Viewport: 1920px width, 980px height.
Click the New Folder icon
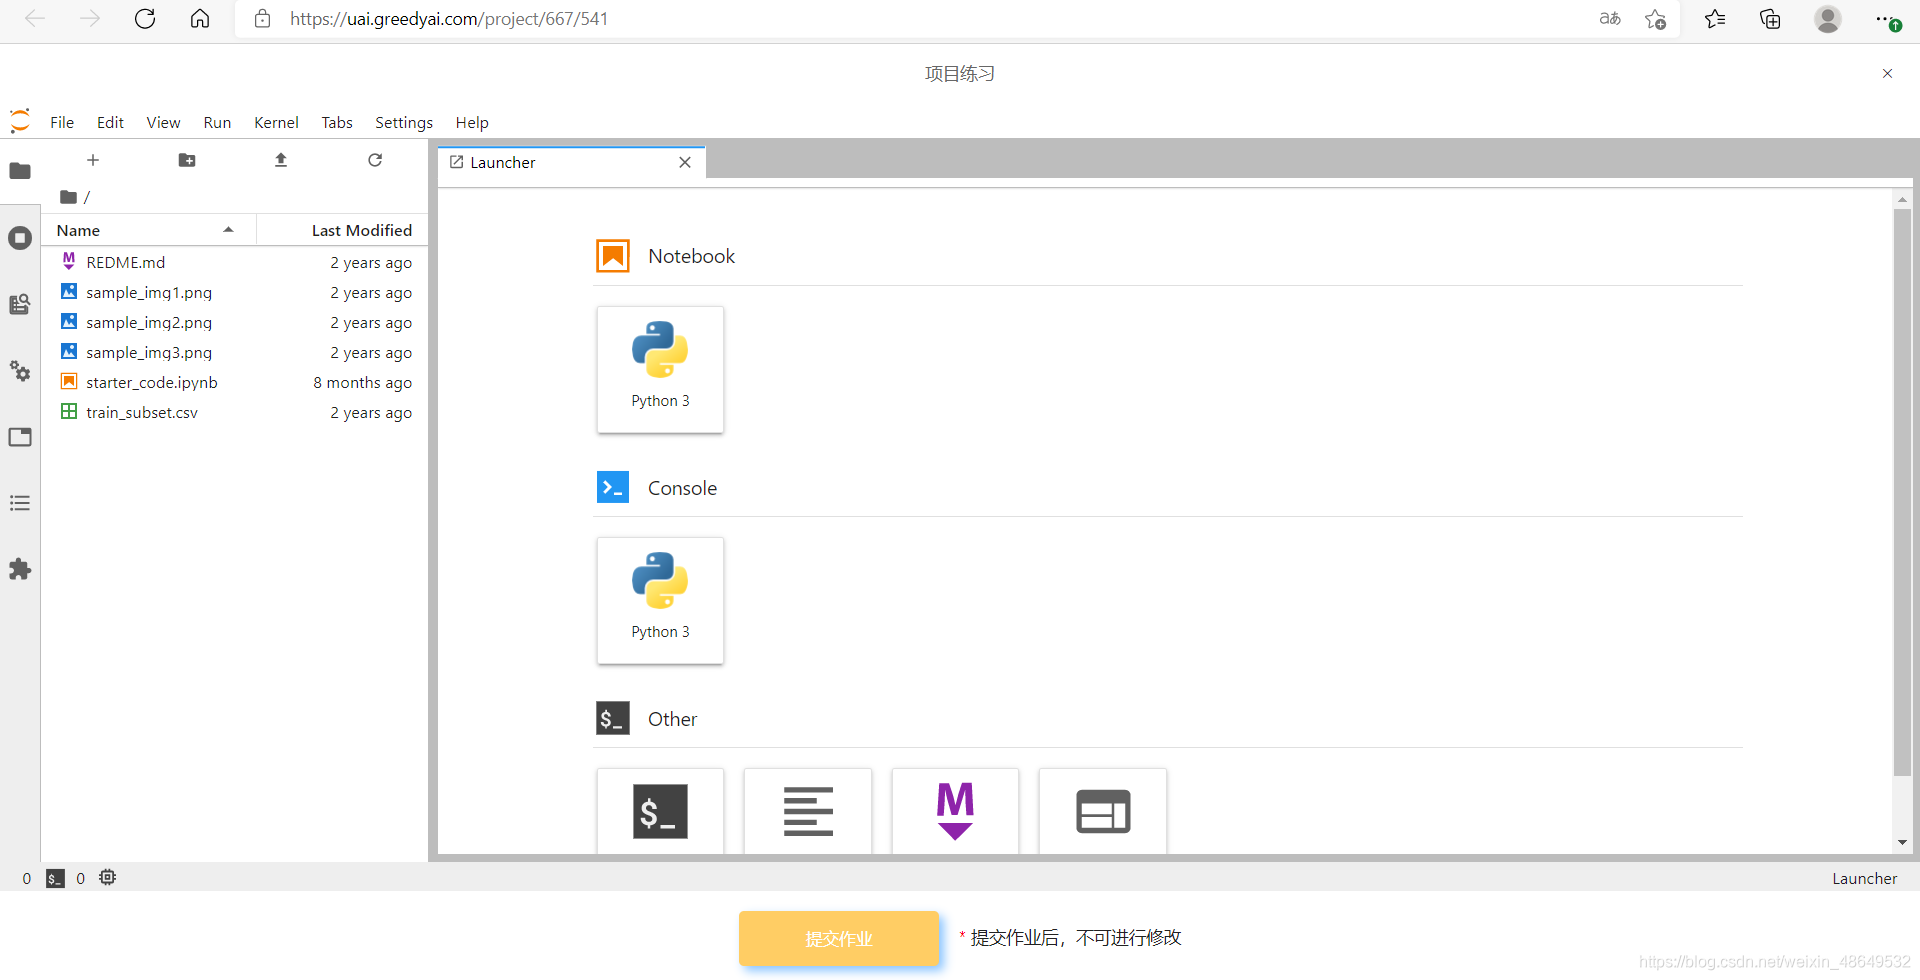point(187,160)
